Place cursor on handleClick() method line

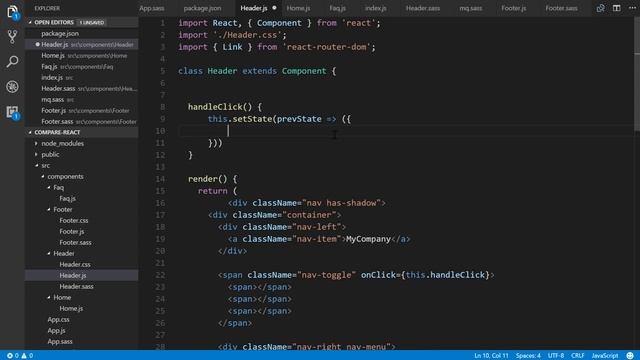point(225,107)
